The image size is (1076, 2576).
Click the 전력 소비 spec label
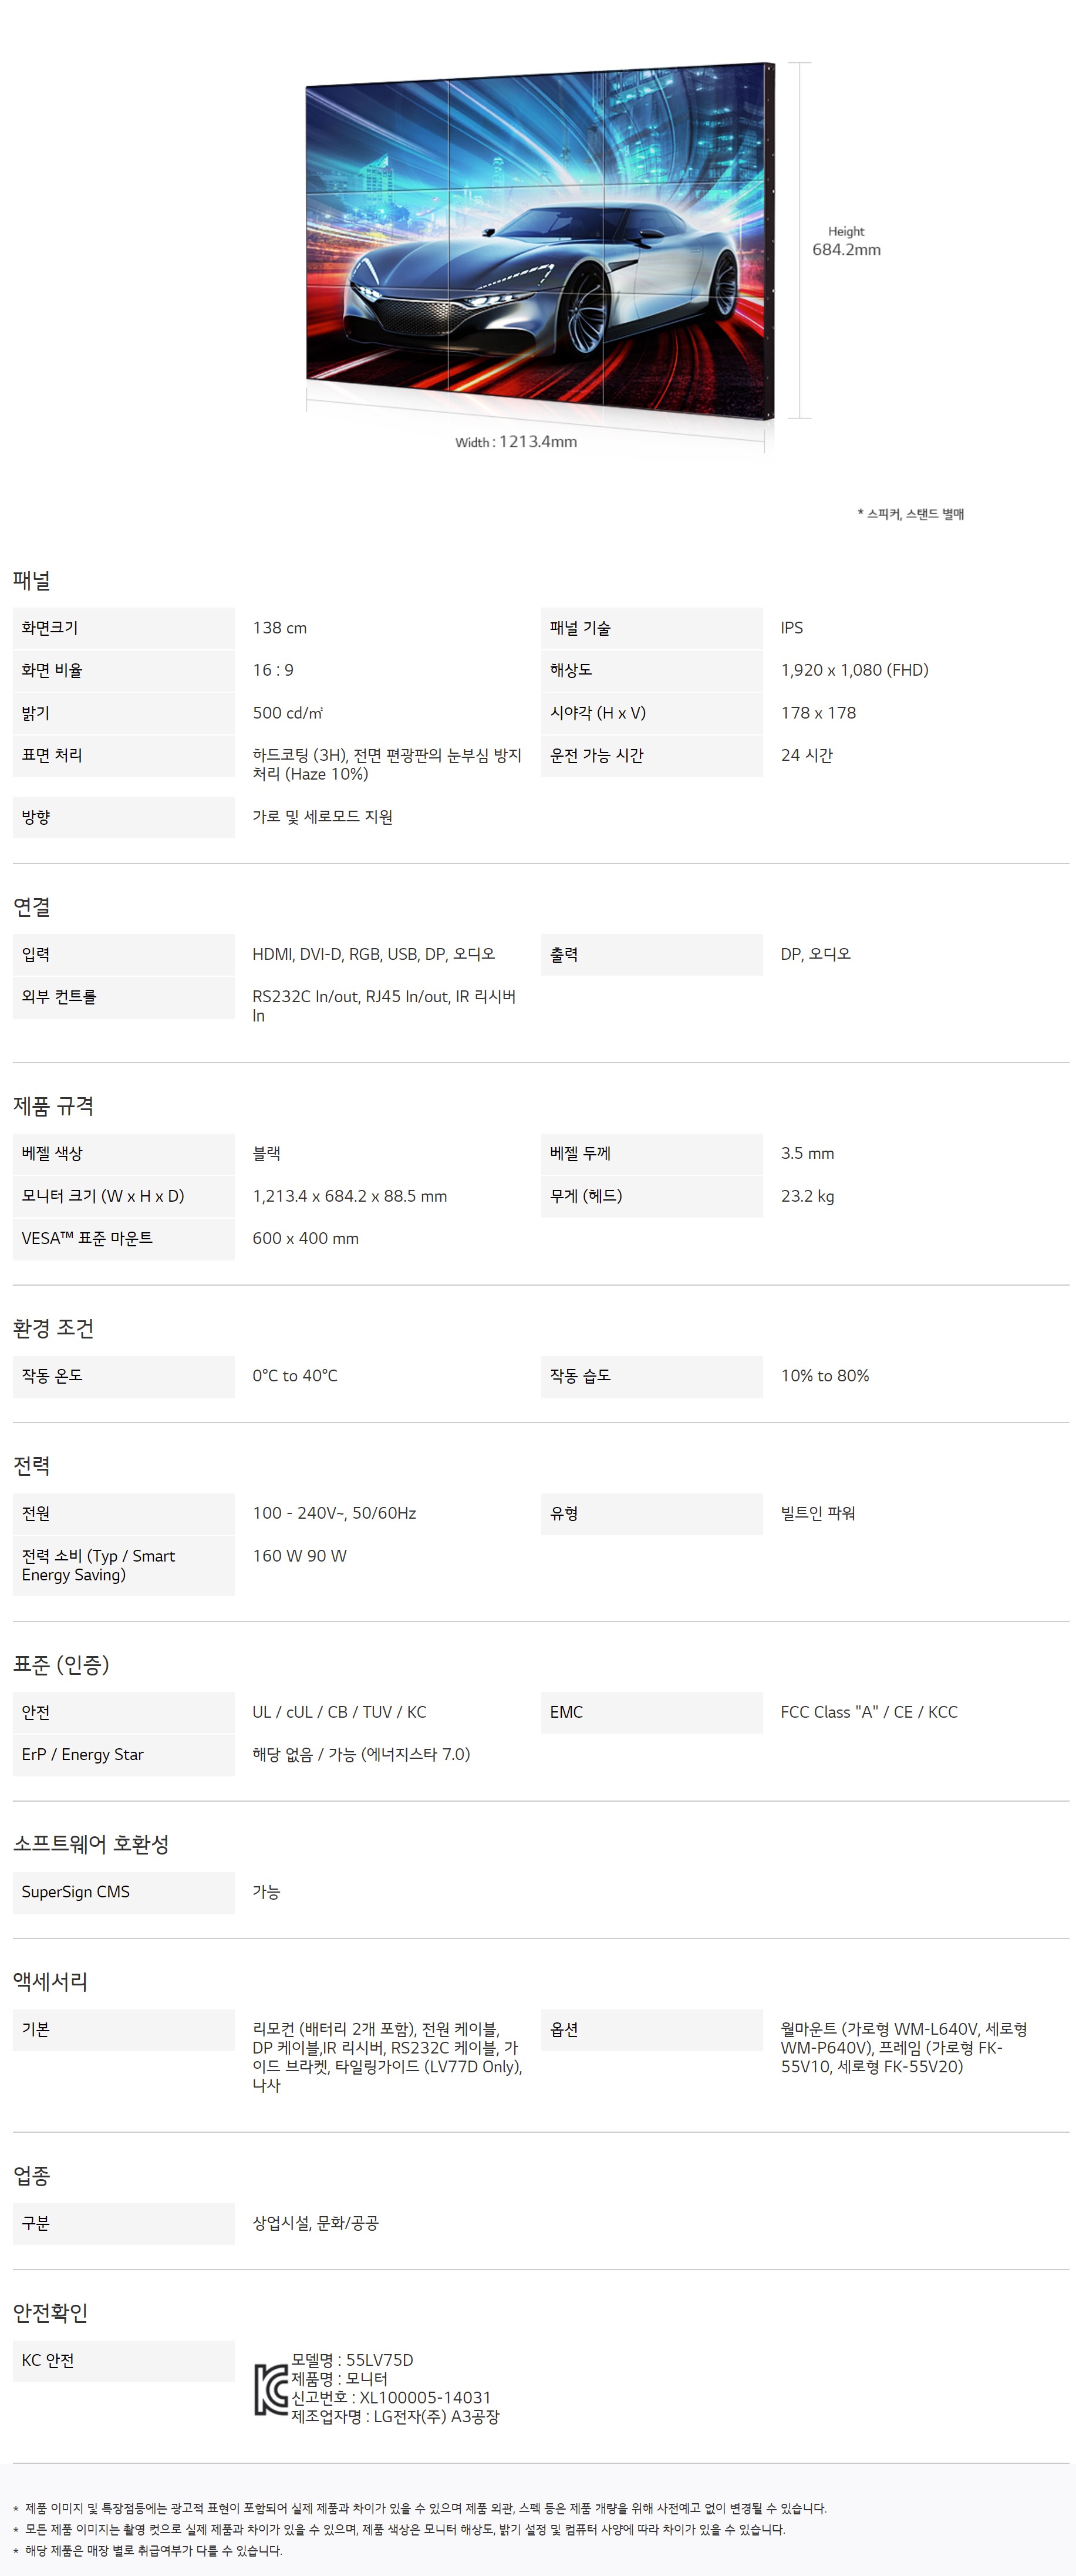(x=98, y=1565)
